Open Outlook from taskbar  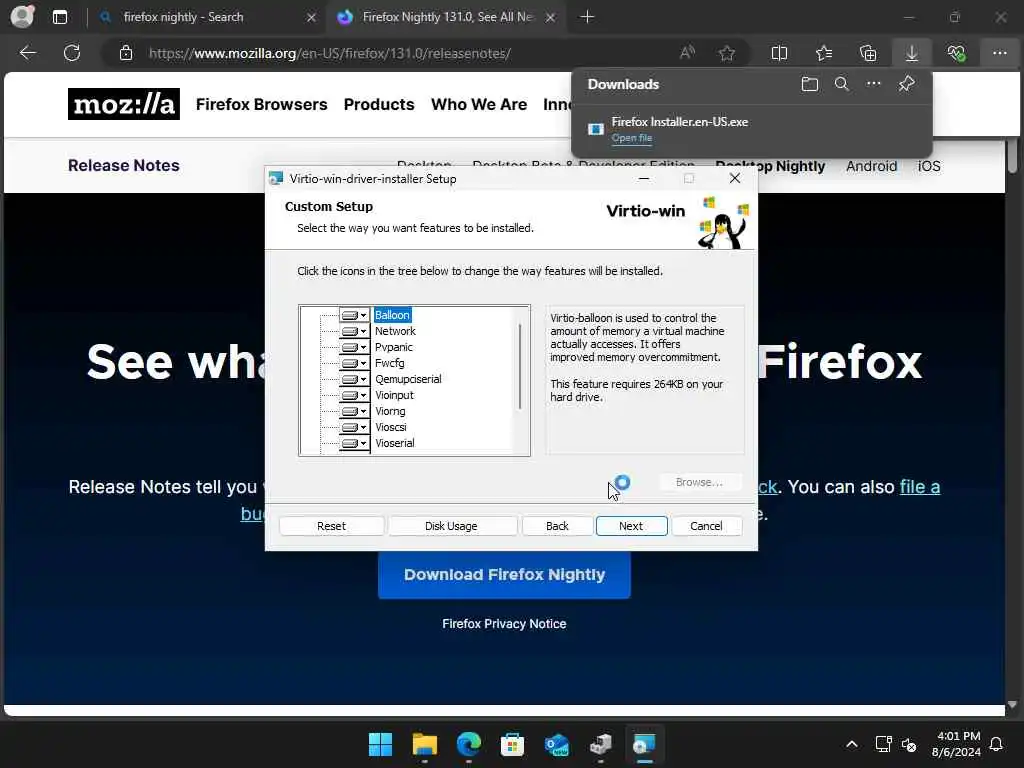[556, 744]
